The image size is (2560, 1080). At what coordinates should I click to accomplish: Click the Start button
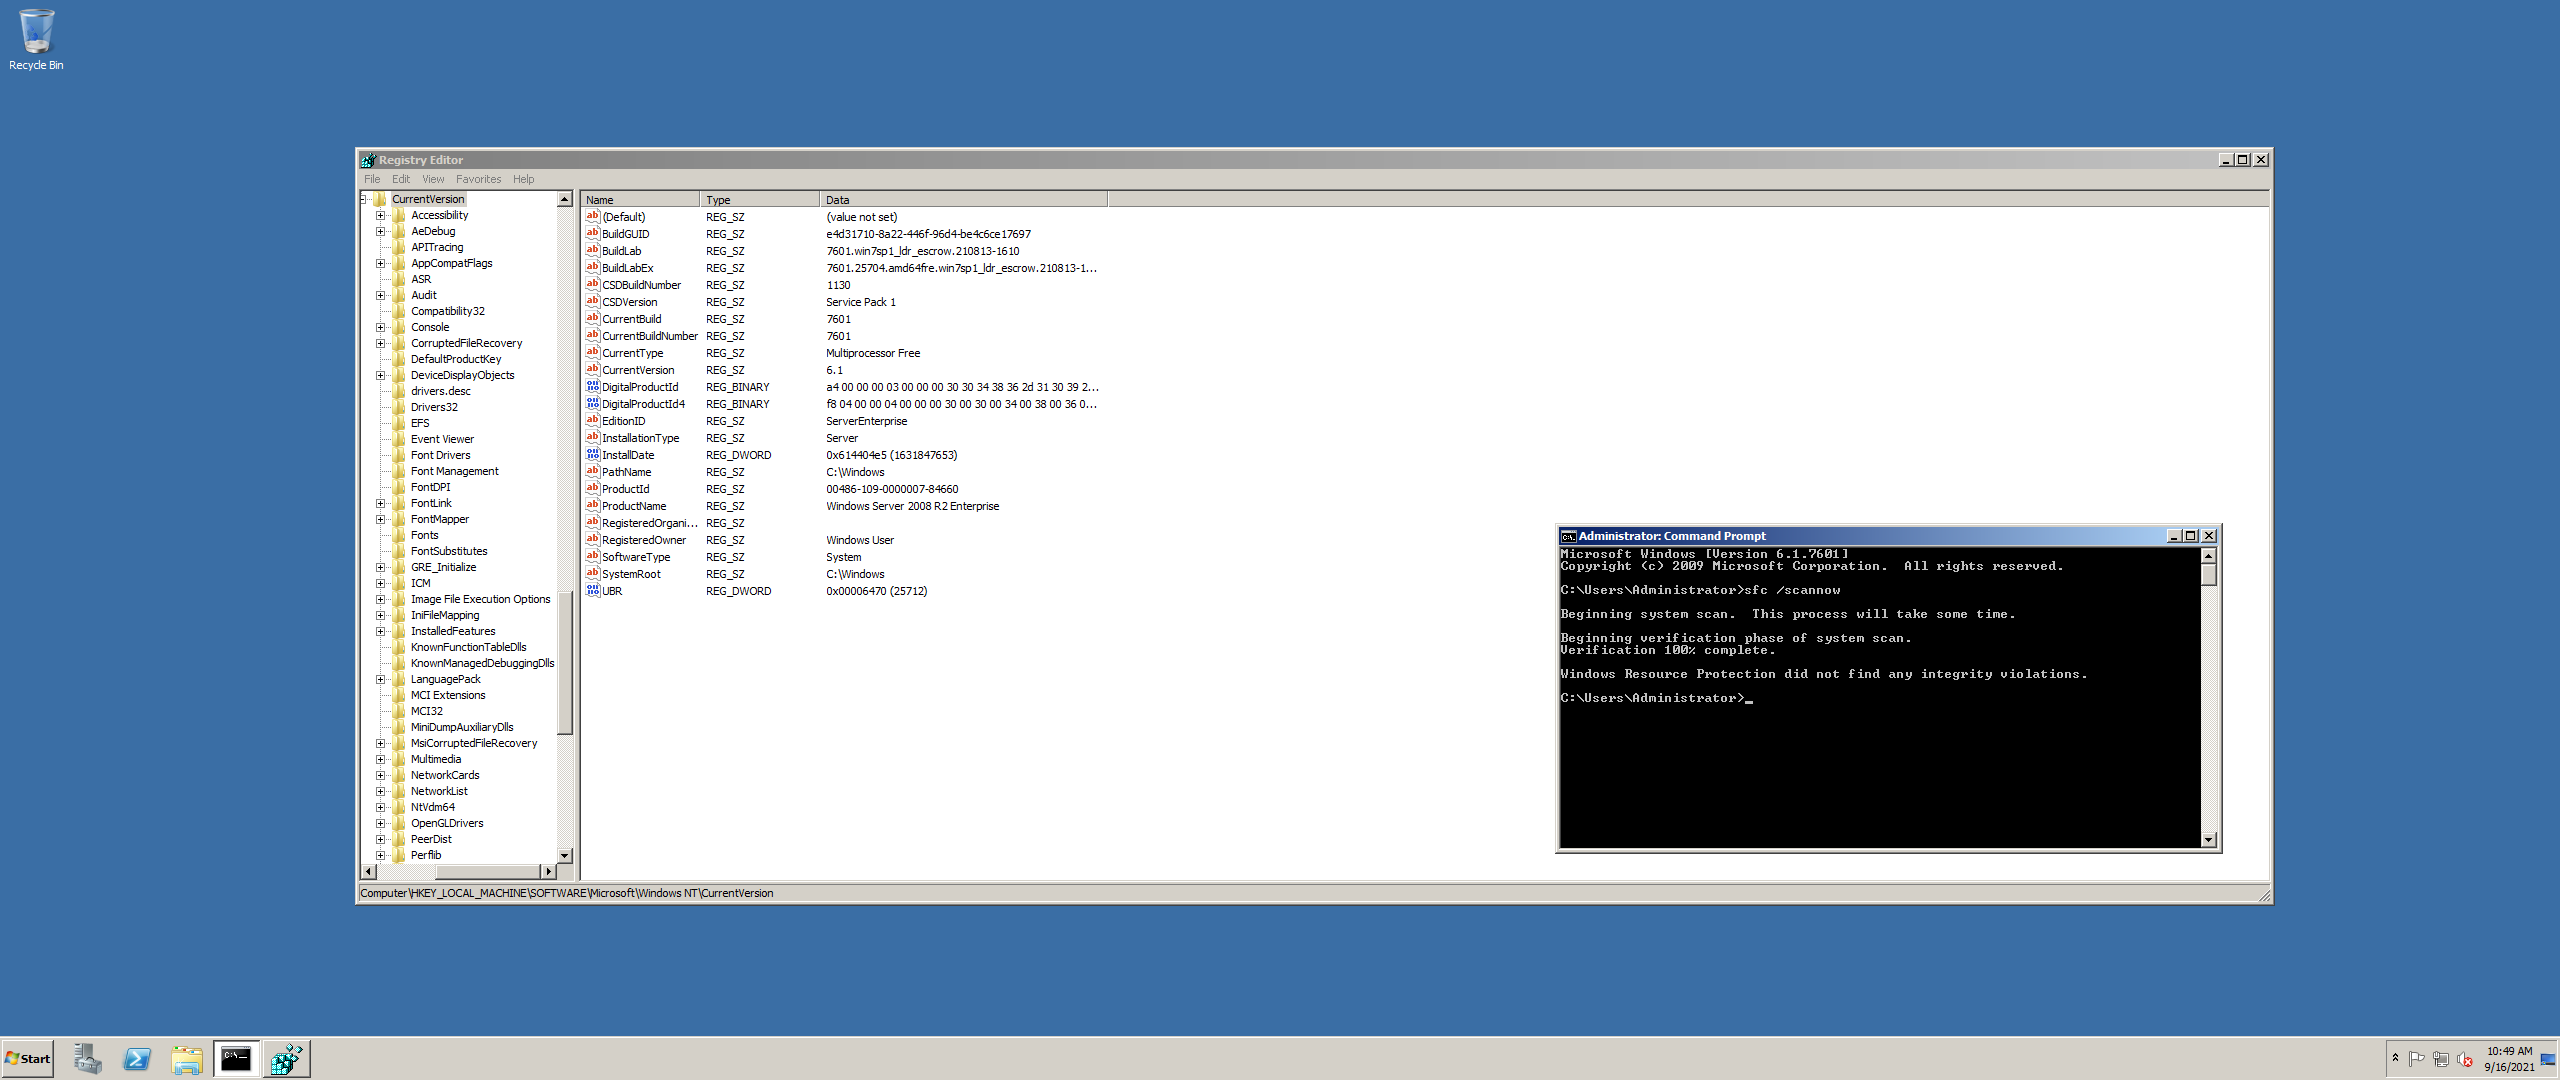click(28, 1059)
